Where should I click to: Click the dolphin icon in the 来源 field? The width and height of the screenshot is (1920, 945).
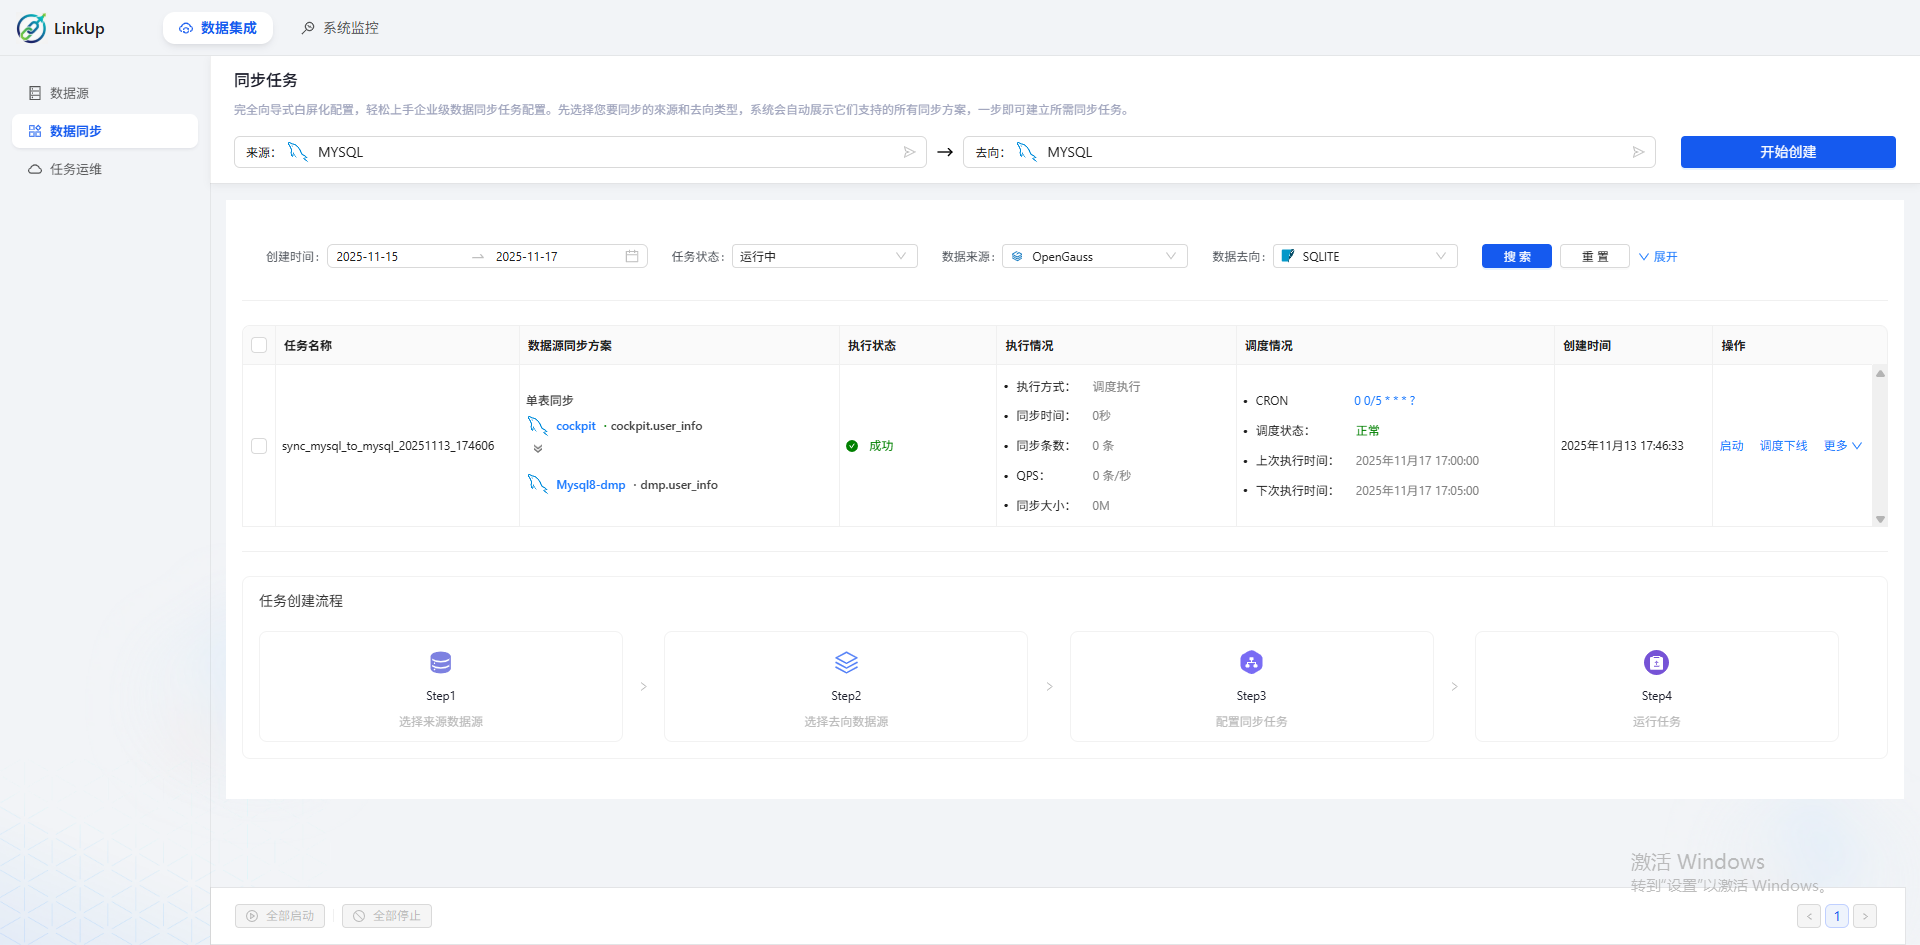[297, 151]
